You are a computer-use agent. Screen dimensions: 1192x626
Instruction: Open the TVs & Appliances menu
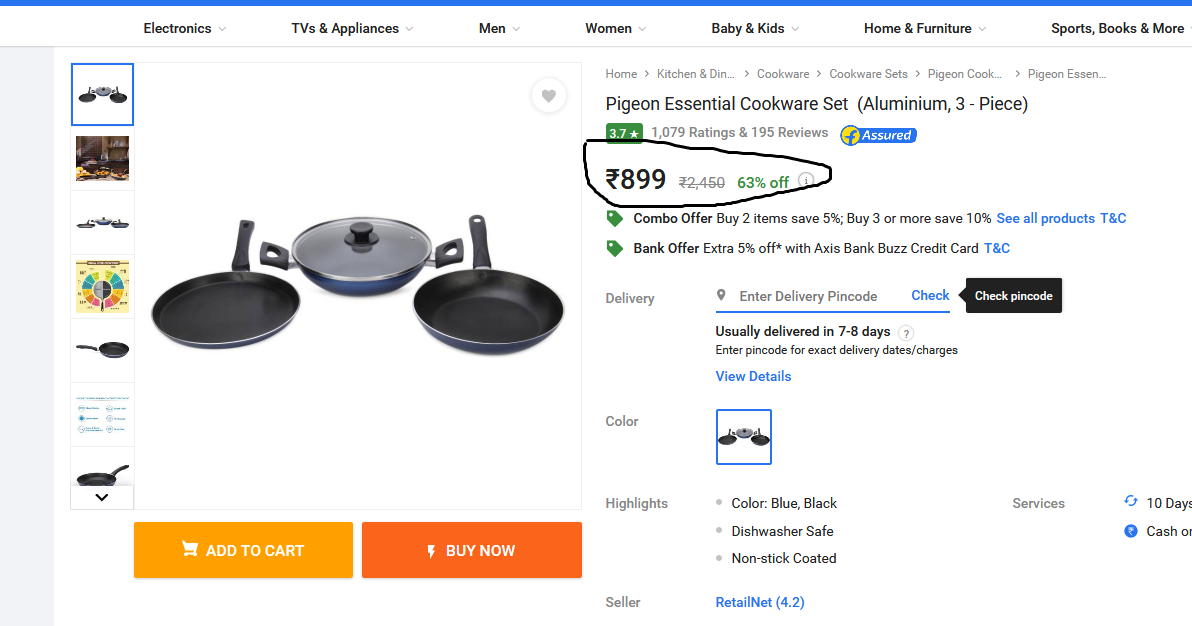coord(345,28)
